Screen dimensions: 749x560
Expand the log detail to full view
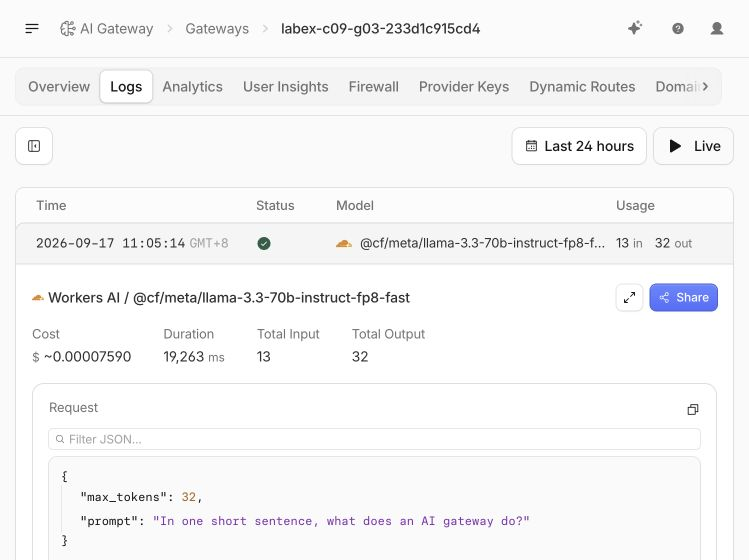click(629, 297)
